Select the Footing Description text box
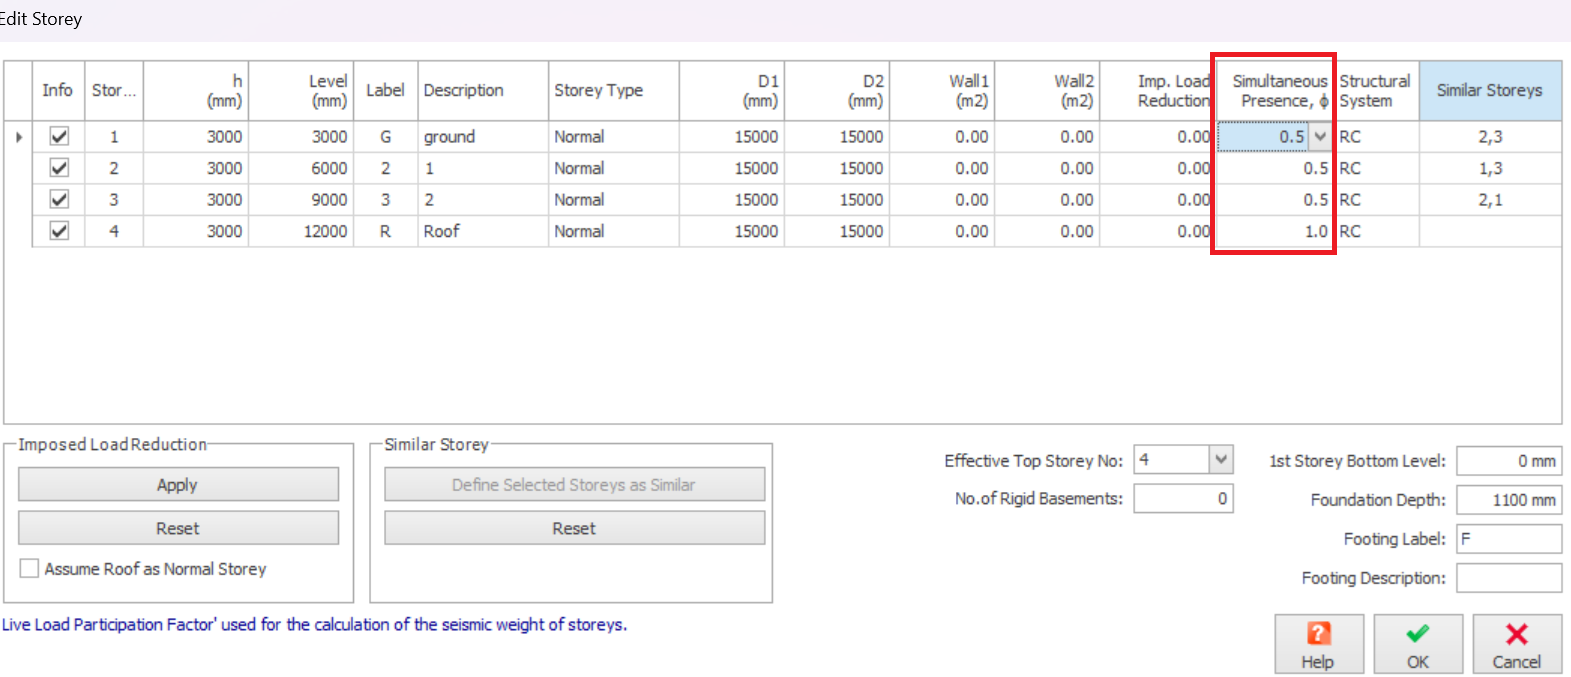This screenshot has width=1571, height=677. click(x=1508, y=578)
